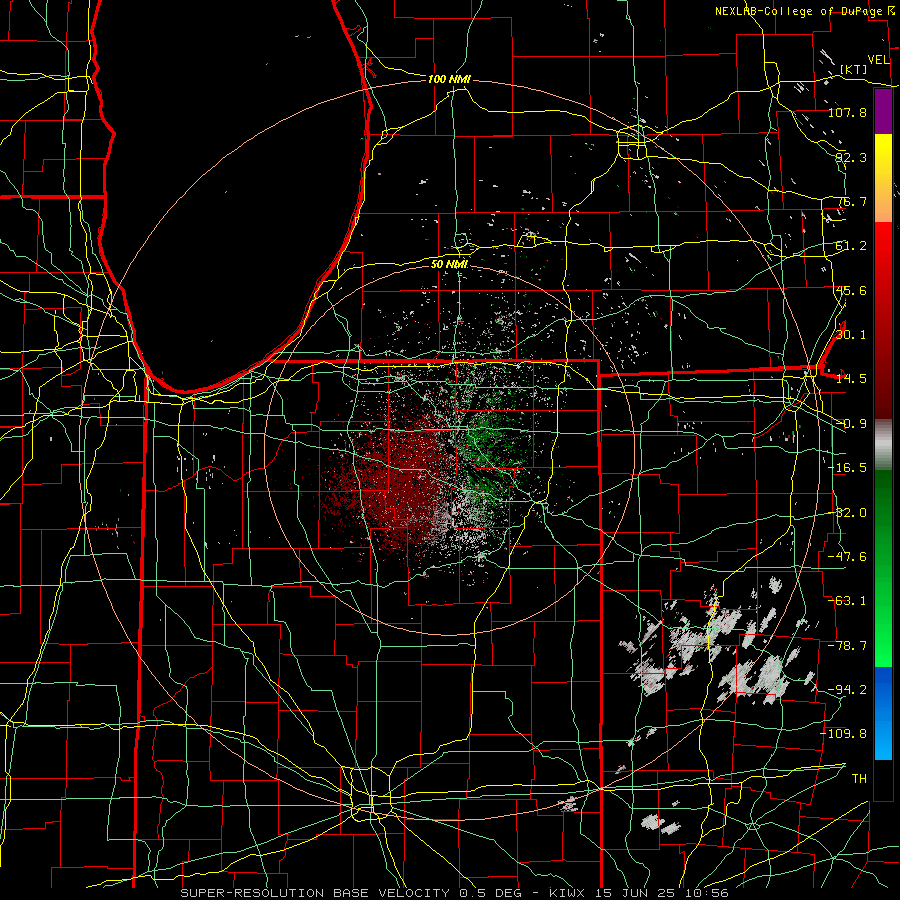
Task: Click the TH legend label
Action: pyautogui.click(x=859, y=779)
